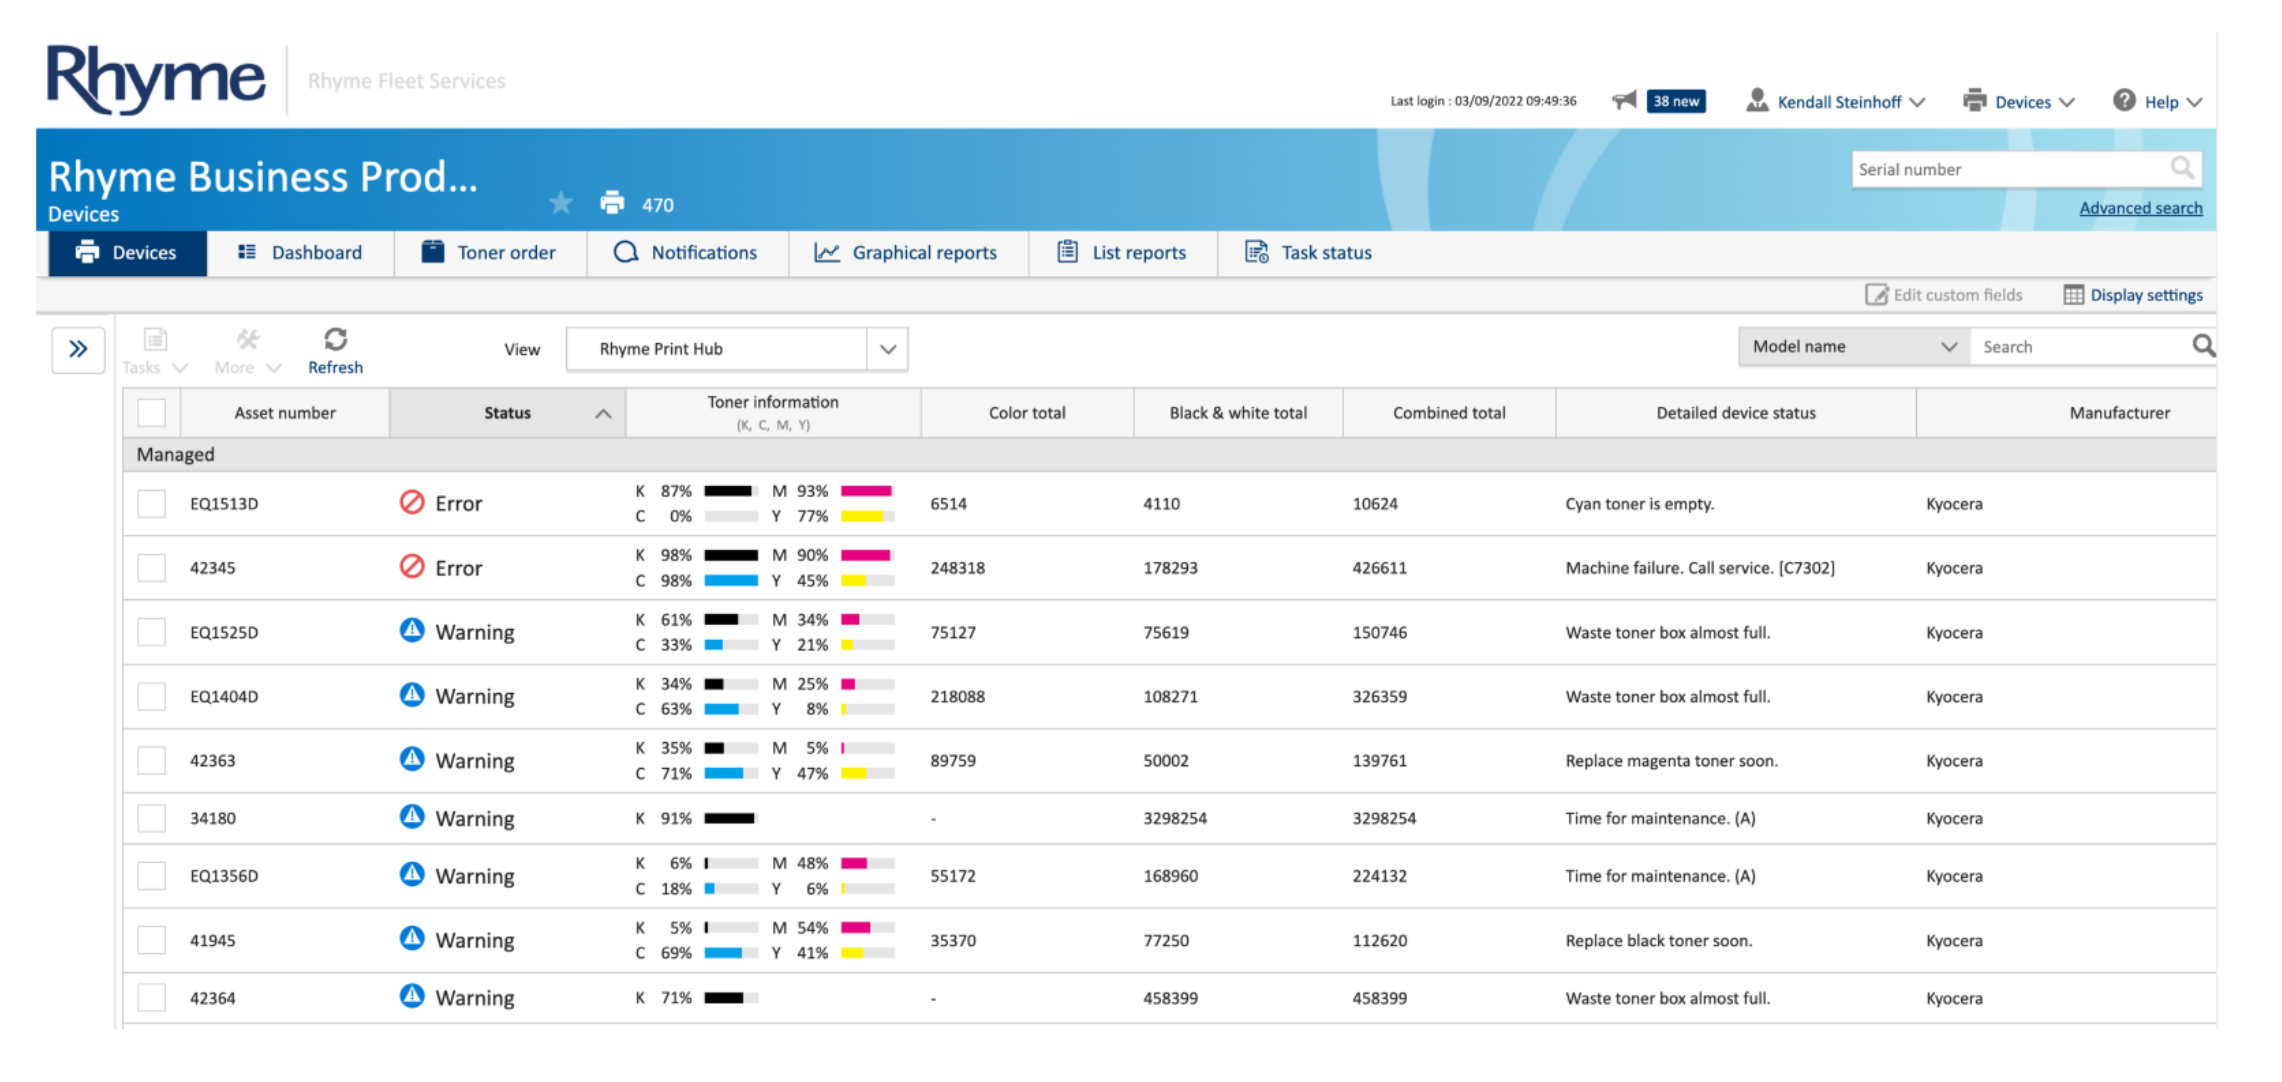
Task: Click the Warning icon for asset EQ1404D
Action: [412, 694]
